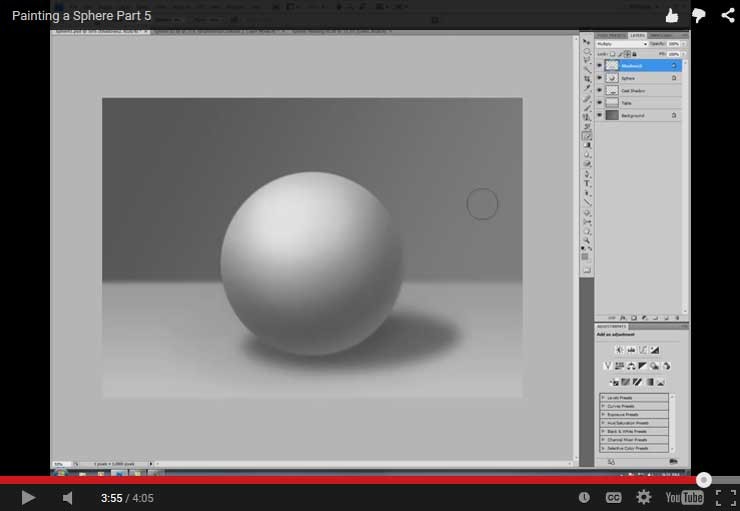Add an Exposure adjustment

655,350
